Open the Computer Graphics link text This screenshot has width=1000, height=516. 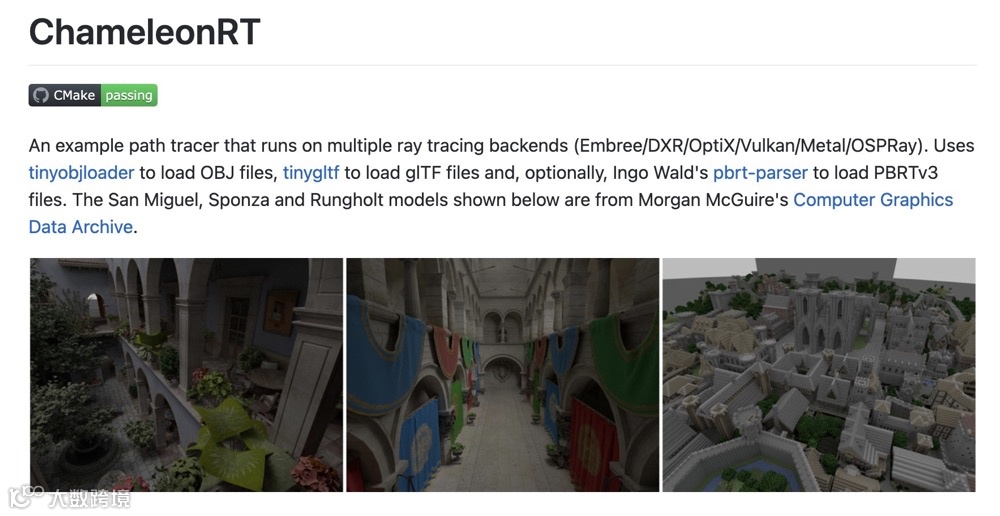(x=873, y=200)
